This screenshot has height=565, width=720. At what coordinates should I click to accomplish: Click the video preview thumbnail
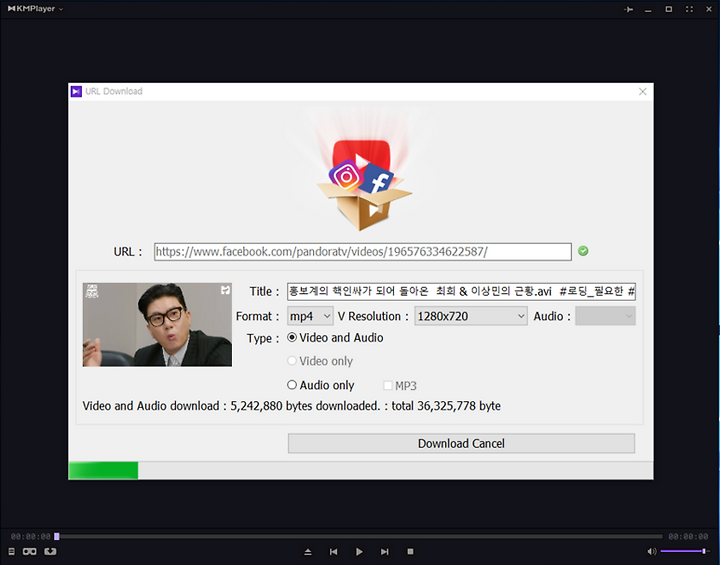pos(157,325)
